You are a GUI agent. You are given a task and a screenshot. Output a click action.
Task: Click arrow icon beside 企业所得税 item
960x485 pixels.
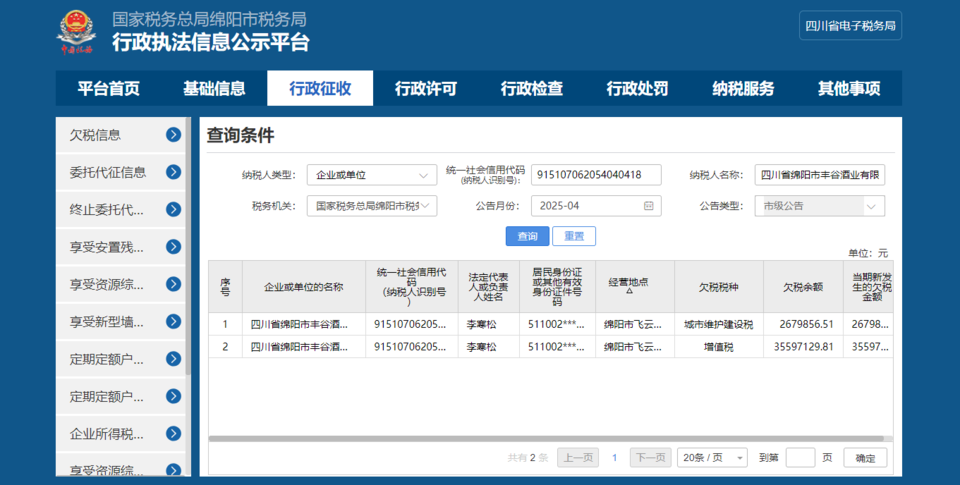pyautogui.click(x=174, y=433)
